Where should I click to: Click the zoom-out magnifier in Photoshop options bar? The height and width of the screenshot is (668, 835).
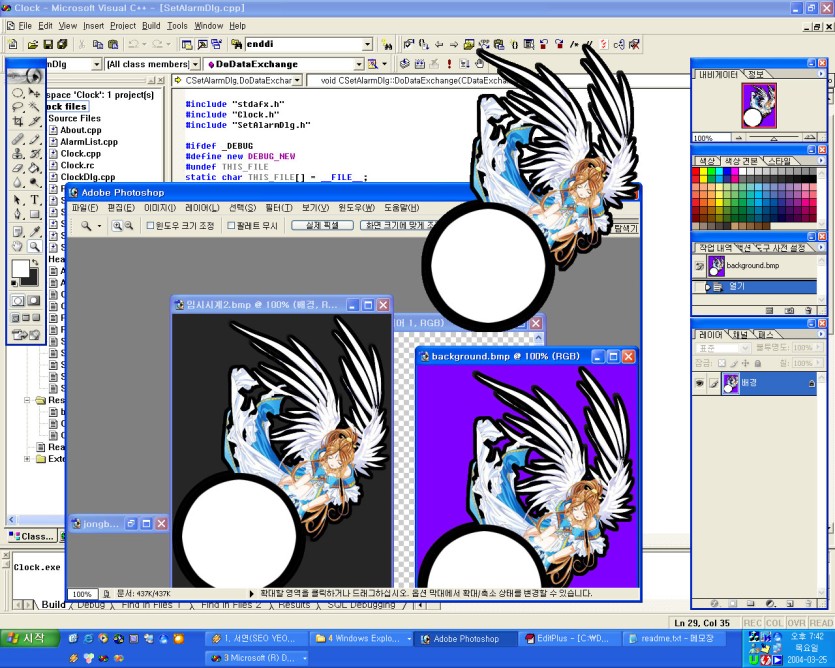click(129, 226)
